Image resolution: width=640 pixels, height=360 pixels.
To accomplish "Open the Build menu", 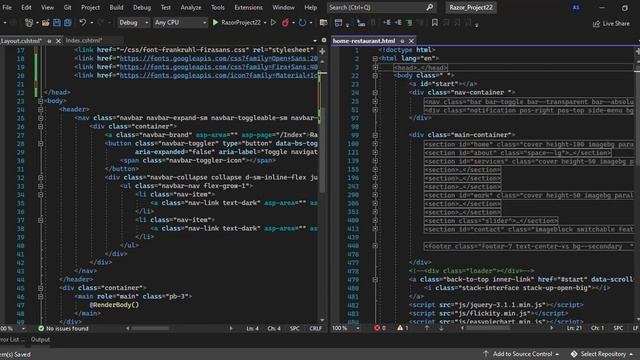I will pos(116,7).
